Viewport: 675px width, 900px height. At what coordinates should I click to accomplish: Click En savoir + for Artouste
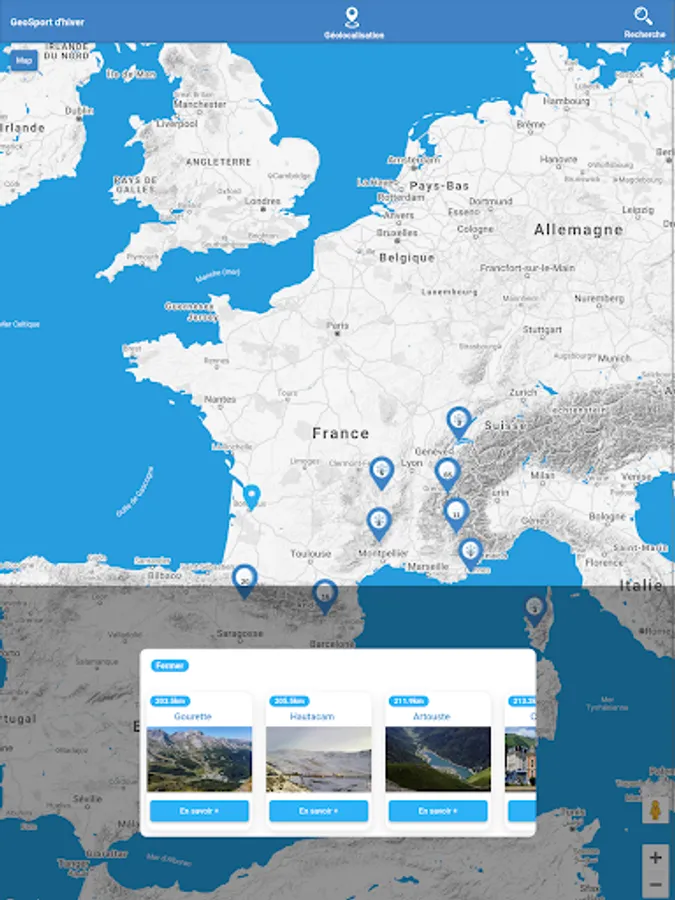point(438,811)
